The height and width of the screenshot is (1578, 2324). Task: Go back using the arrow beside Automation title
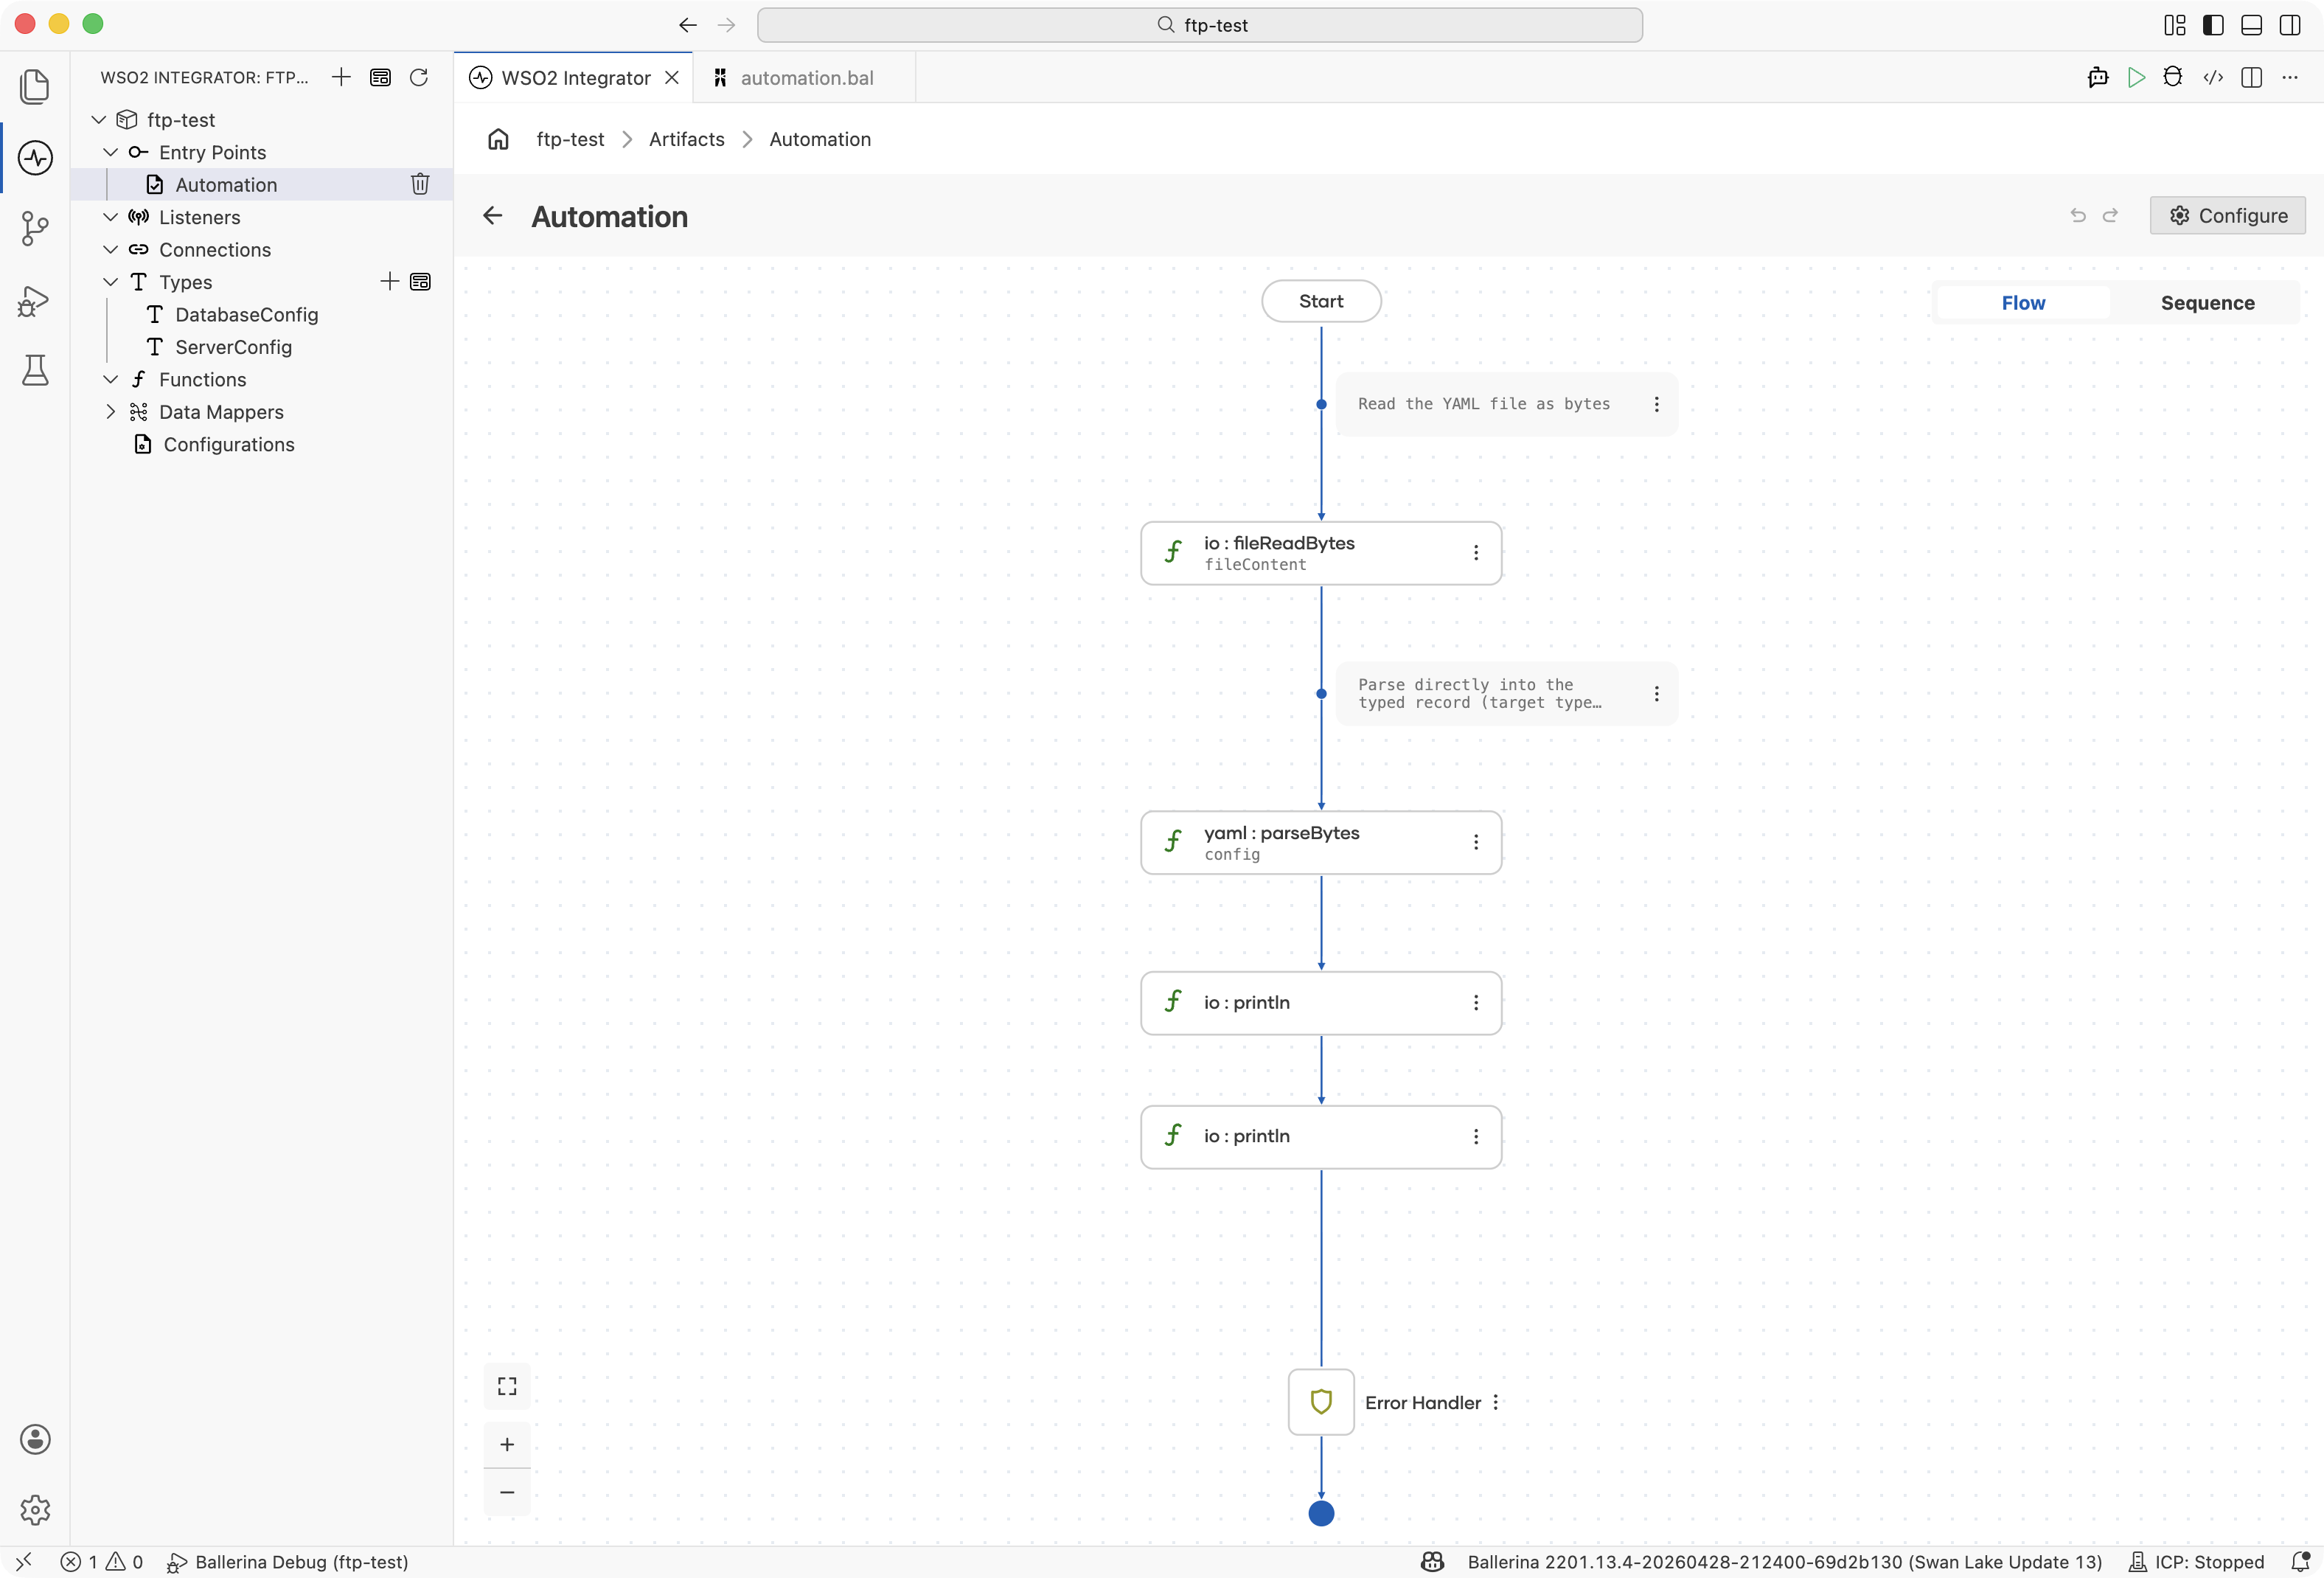(493, 216)
